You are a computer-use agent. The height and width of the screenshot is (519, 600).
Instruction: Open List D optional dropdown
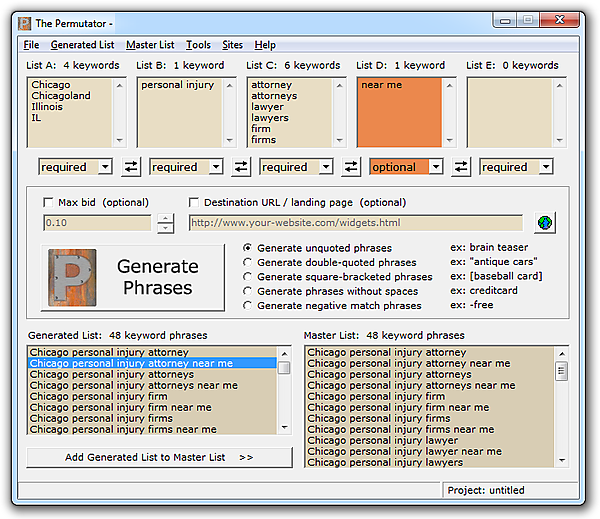[436, 167]
